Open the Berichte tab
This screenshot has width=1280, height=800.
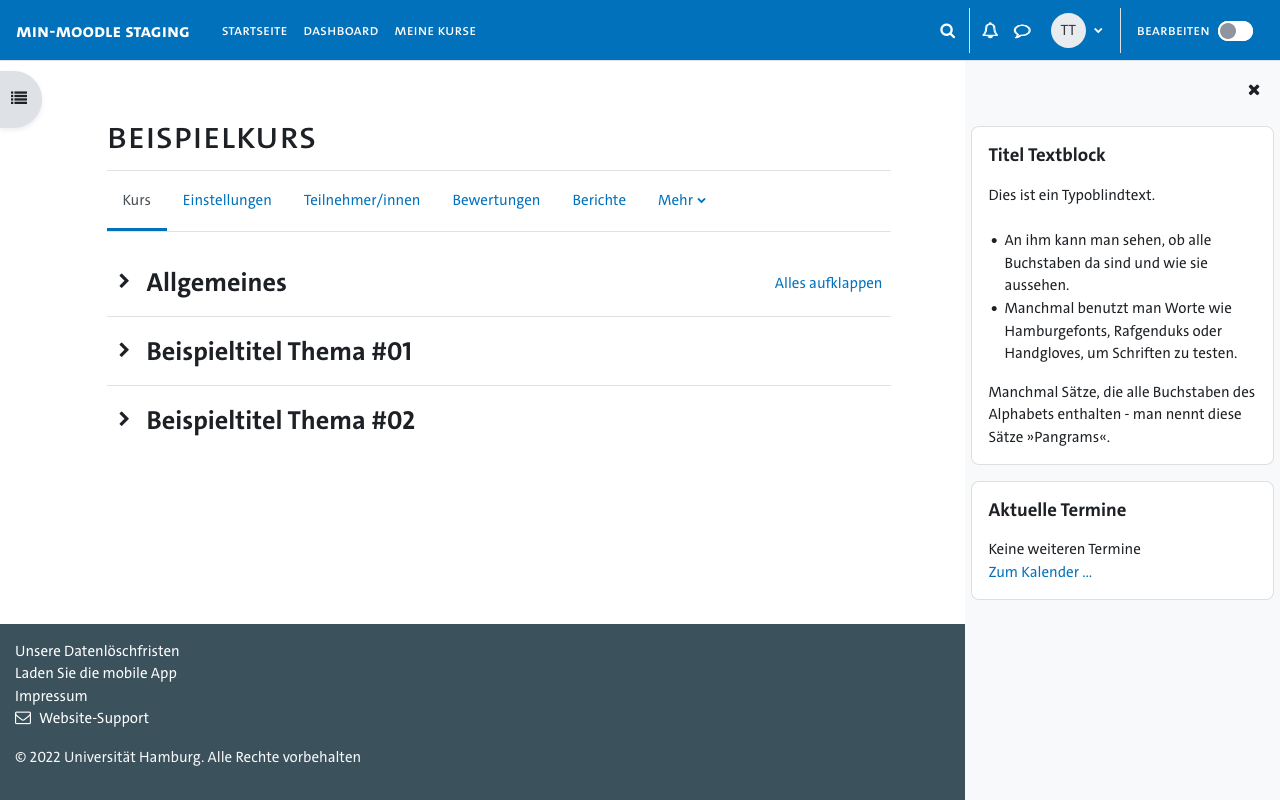(599, 200)
